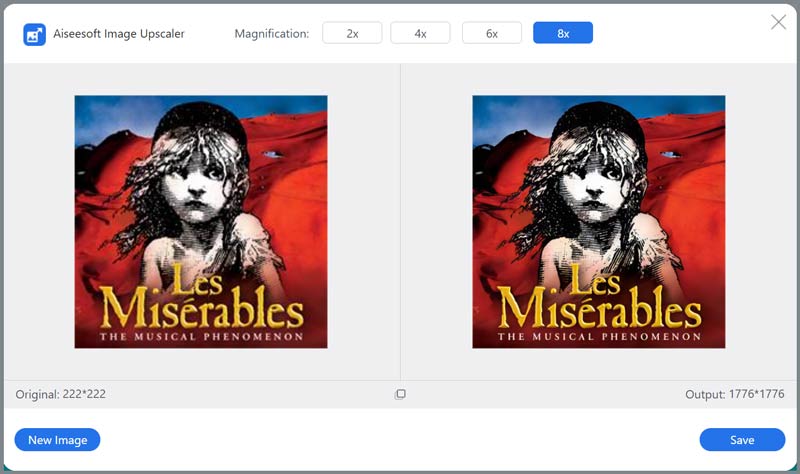The image size is (800, 474).
Task: Click 'The Musical Phenomenon' text in output preview
Action: 598,338
